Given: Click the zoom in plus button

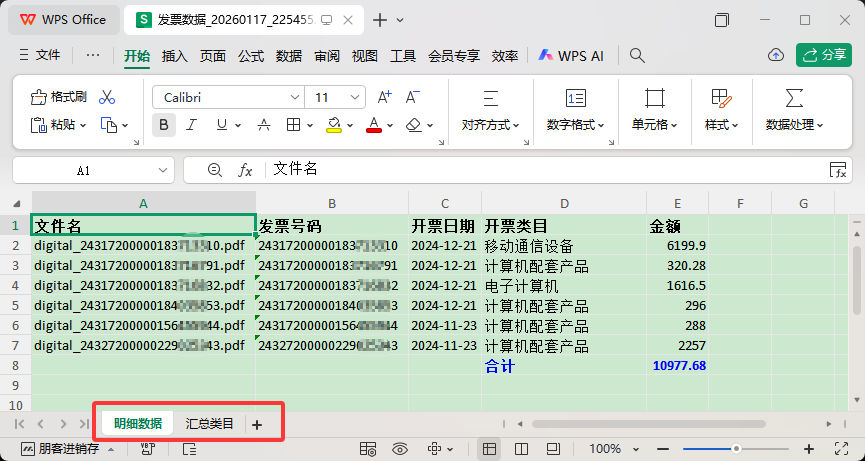Looking at the screenshot, I should pos(809,449).
